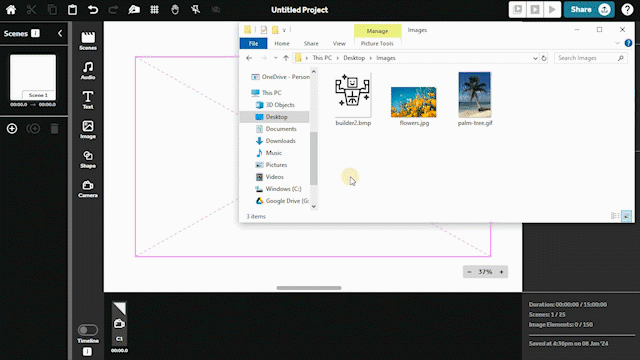Undo the last action
The width and height of the screenshot is (640, 360).
coord(93,9)
